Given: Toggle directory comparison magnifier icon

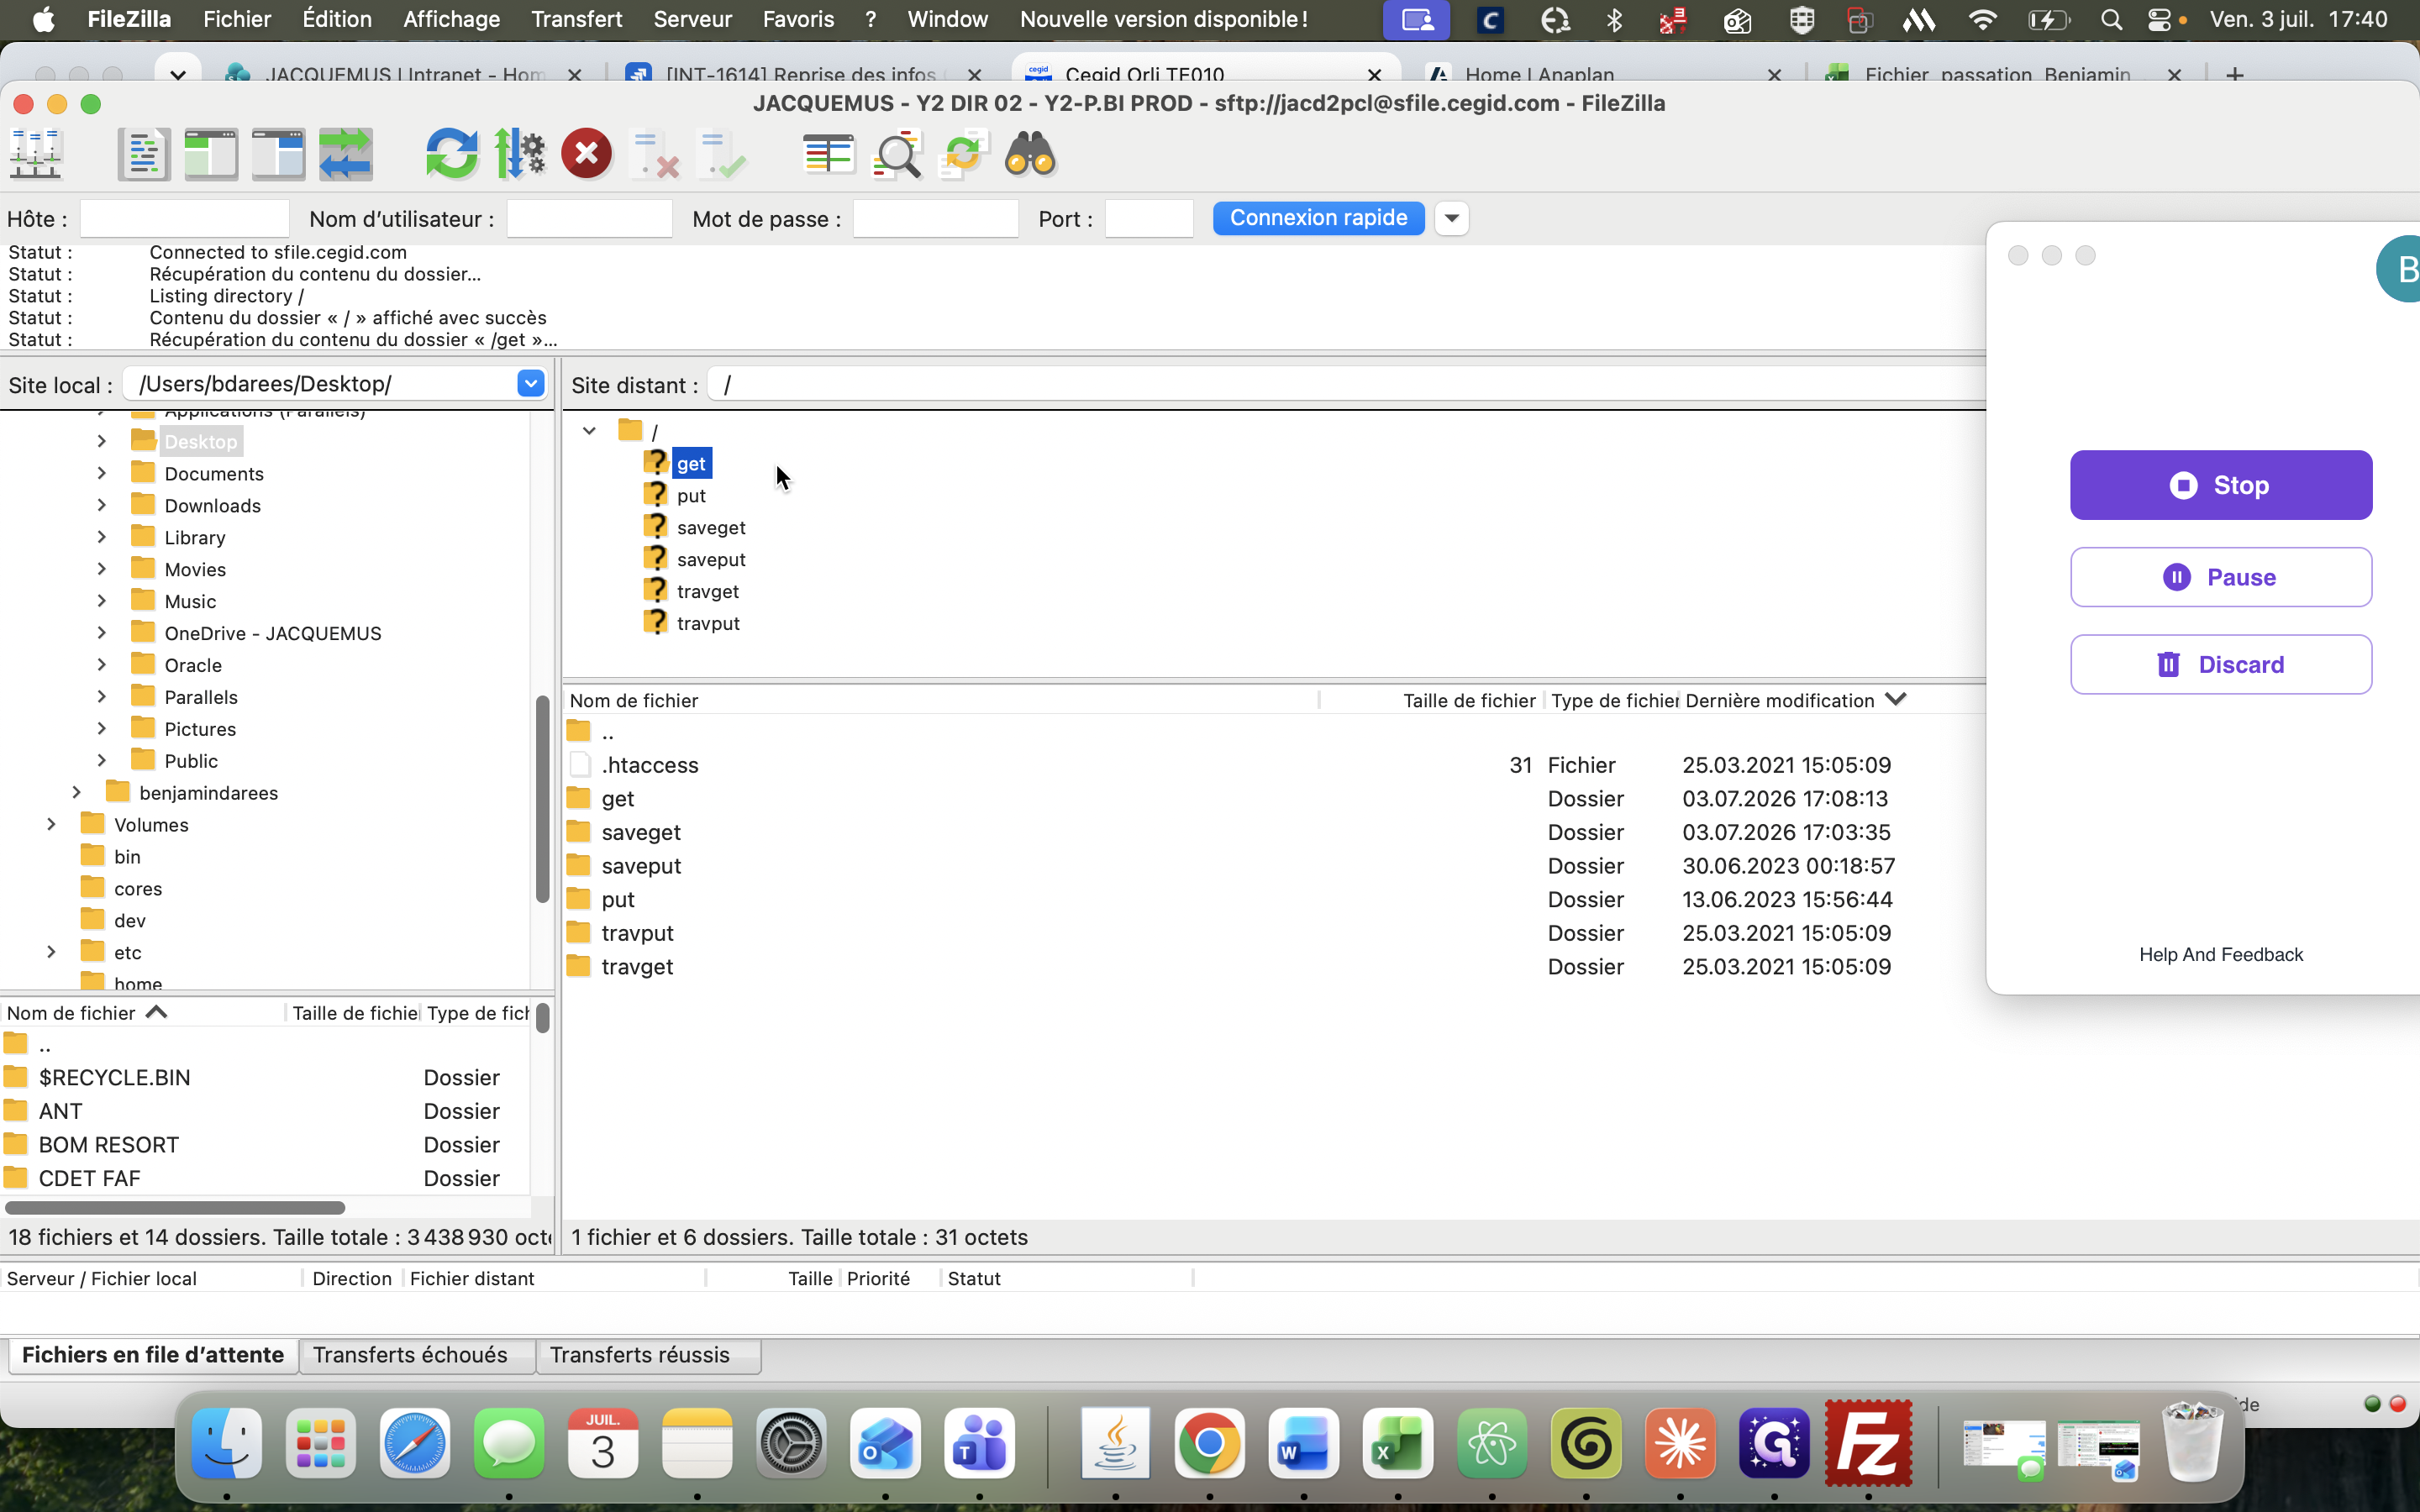Looking at the screenshot, I should (897, 155).
